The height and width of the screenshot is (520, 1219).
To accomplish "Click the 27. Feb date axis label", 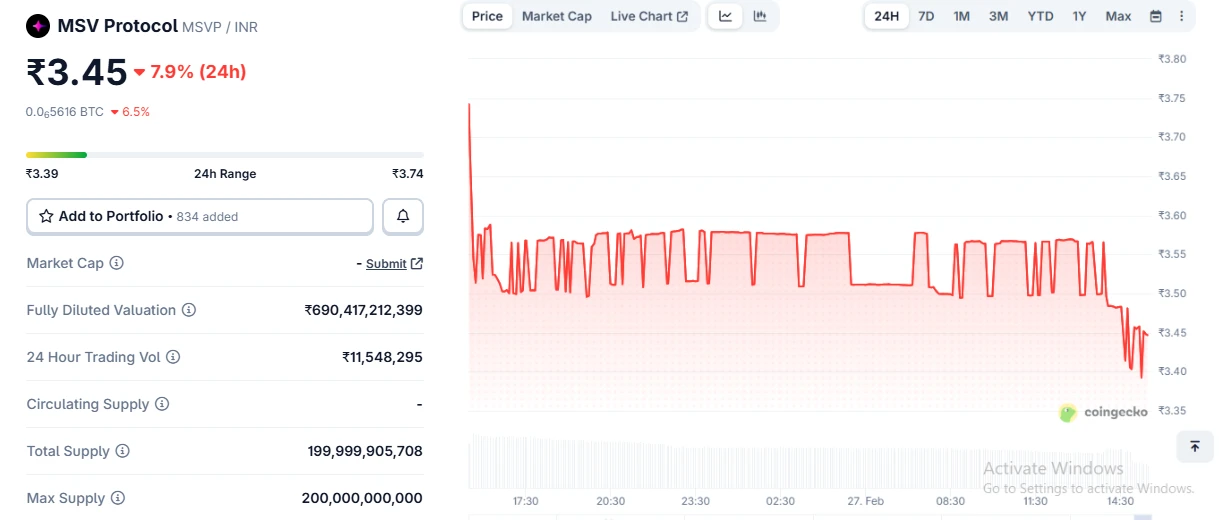I will pos(865,501).
